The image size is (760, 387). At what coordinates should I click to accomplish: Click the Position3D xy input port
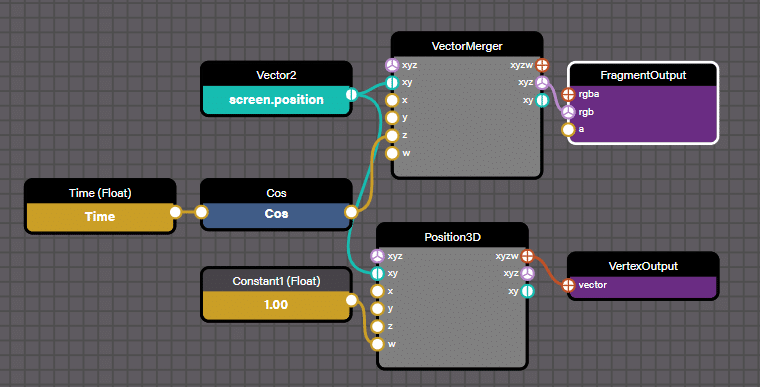377,274
